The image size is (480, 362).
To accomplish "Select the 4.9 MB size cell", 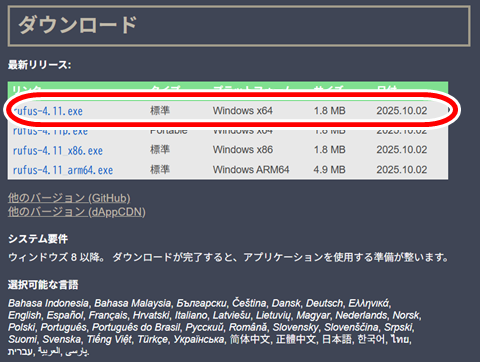I will click(329, 170).
